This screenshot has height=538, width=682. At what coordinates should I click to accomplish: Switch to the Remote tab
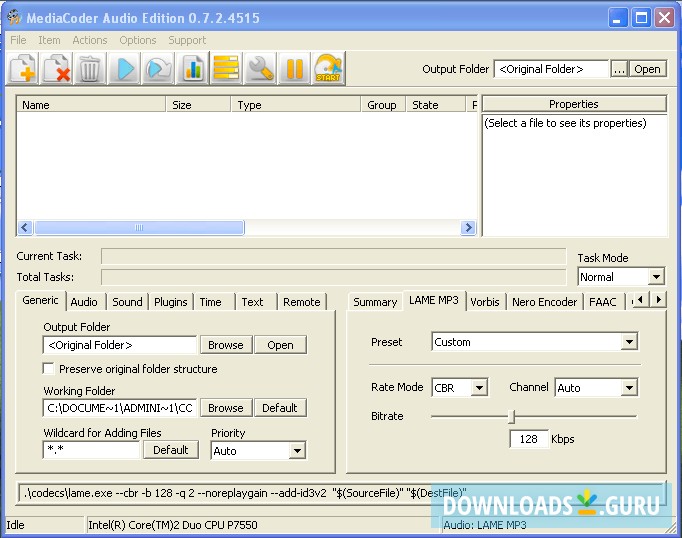(x=301, y=302)
